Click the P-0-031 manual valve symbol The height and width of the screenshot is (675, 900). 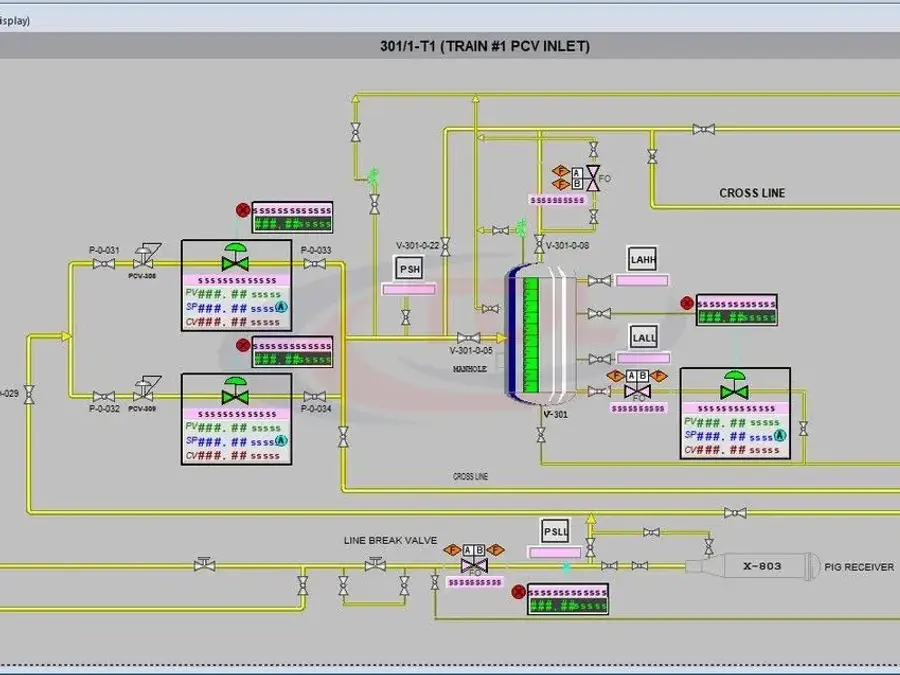coord(104,263)
